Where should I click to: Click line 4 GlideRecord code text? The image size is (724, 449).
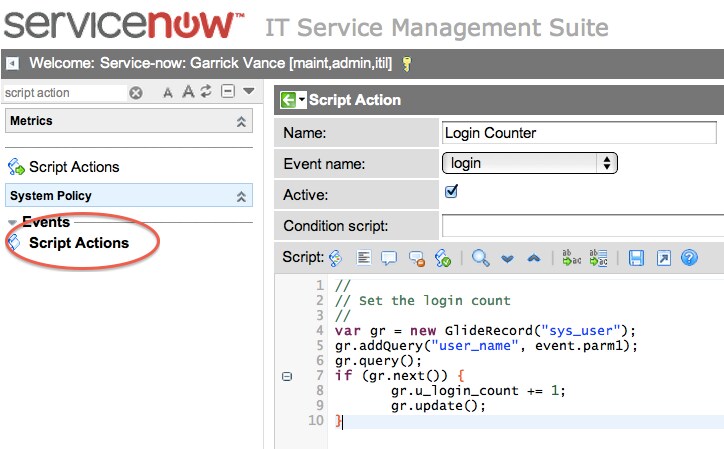point(485,331)
